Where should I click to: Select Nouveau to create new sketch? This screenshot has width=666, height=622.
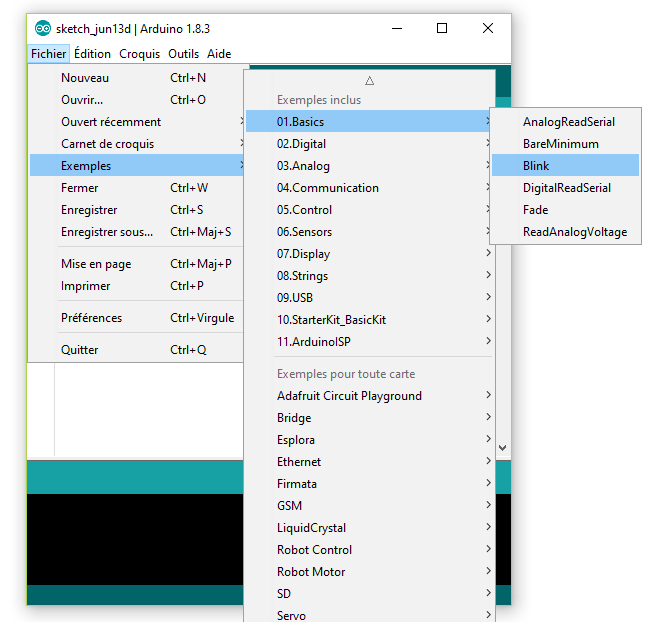pyautogui.click(x=137, y=78)
